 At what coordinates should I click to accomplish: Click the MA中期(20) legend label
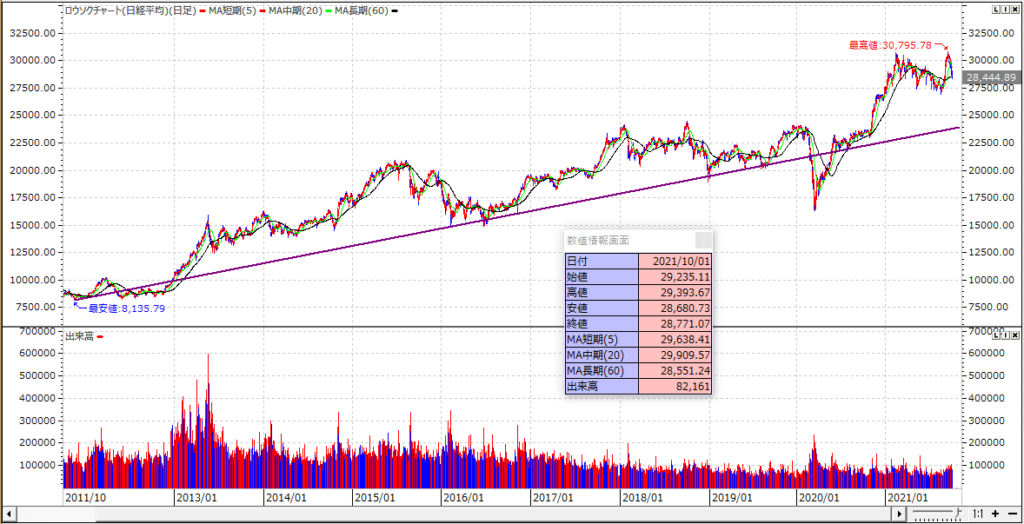[x=306, y=9]
